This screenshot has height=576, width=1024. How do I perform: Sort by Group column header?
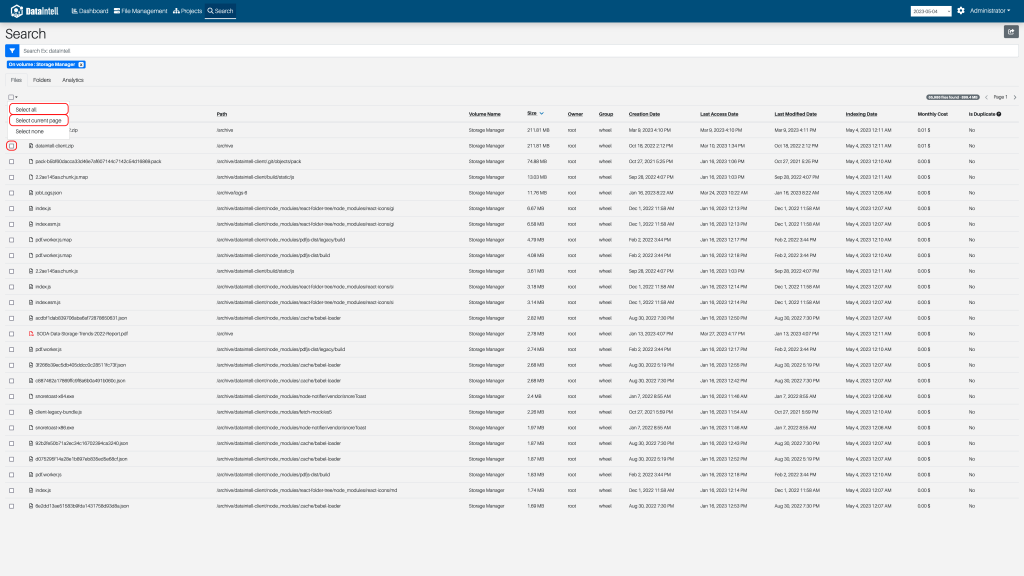(x=605, y=114)
